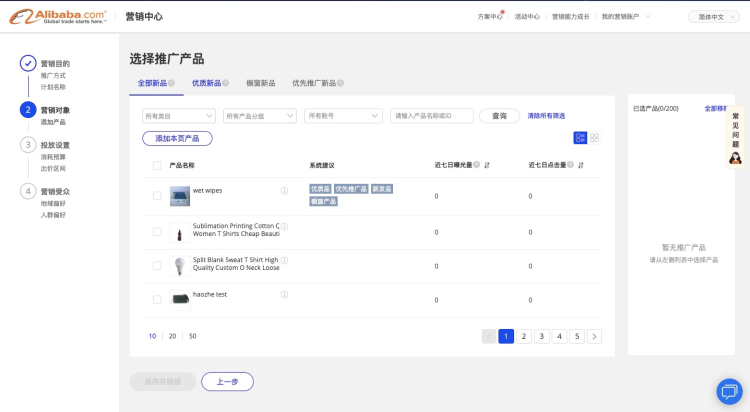Select all products via header checkbox

pyautogui.click(x=157, y=165)
